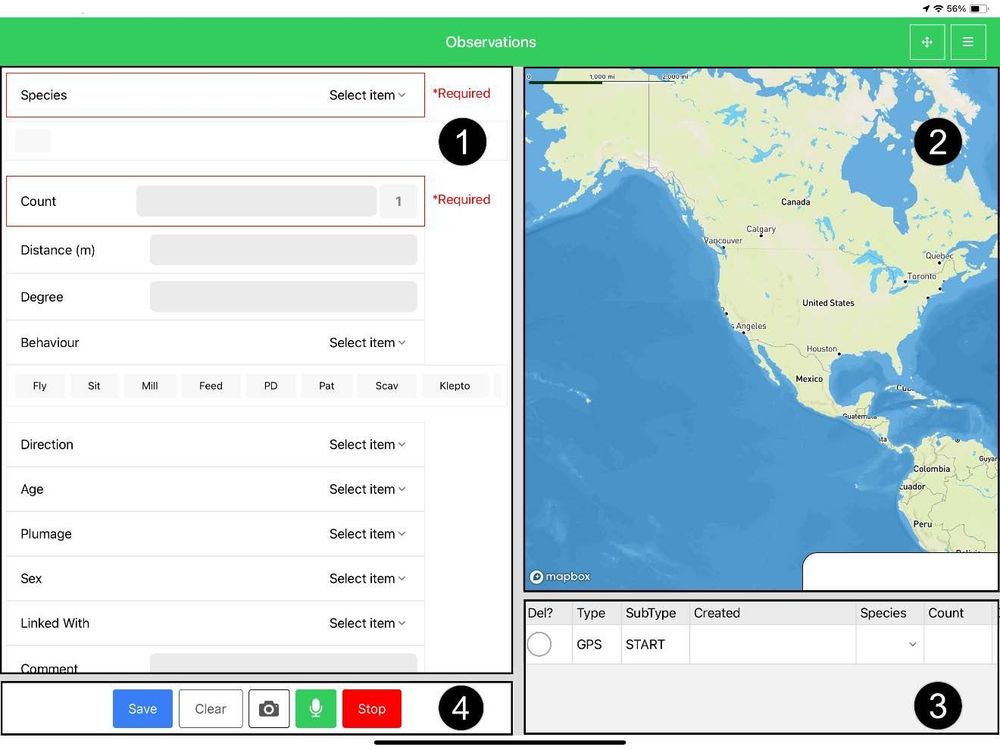Select the GPS START row delete circle
1000x750 pixels.
click(x=539, y=644)
